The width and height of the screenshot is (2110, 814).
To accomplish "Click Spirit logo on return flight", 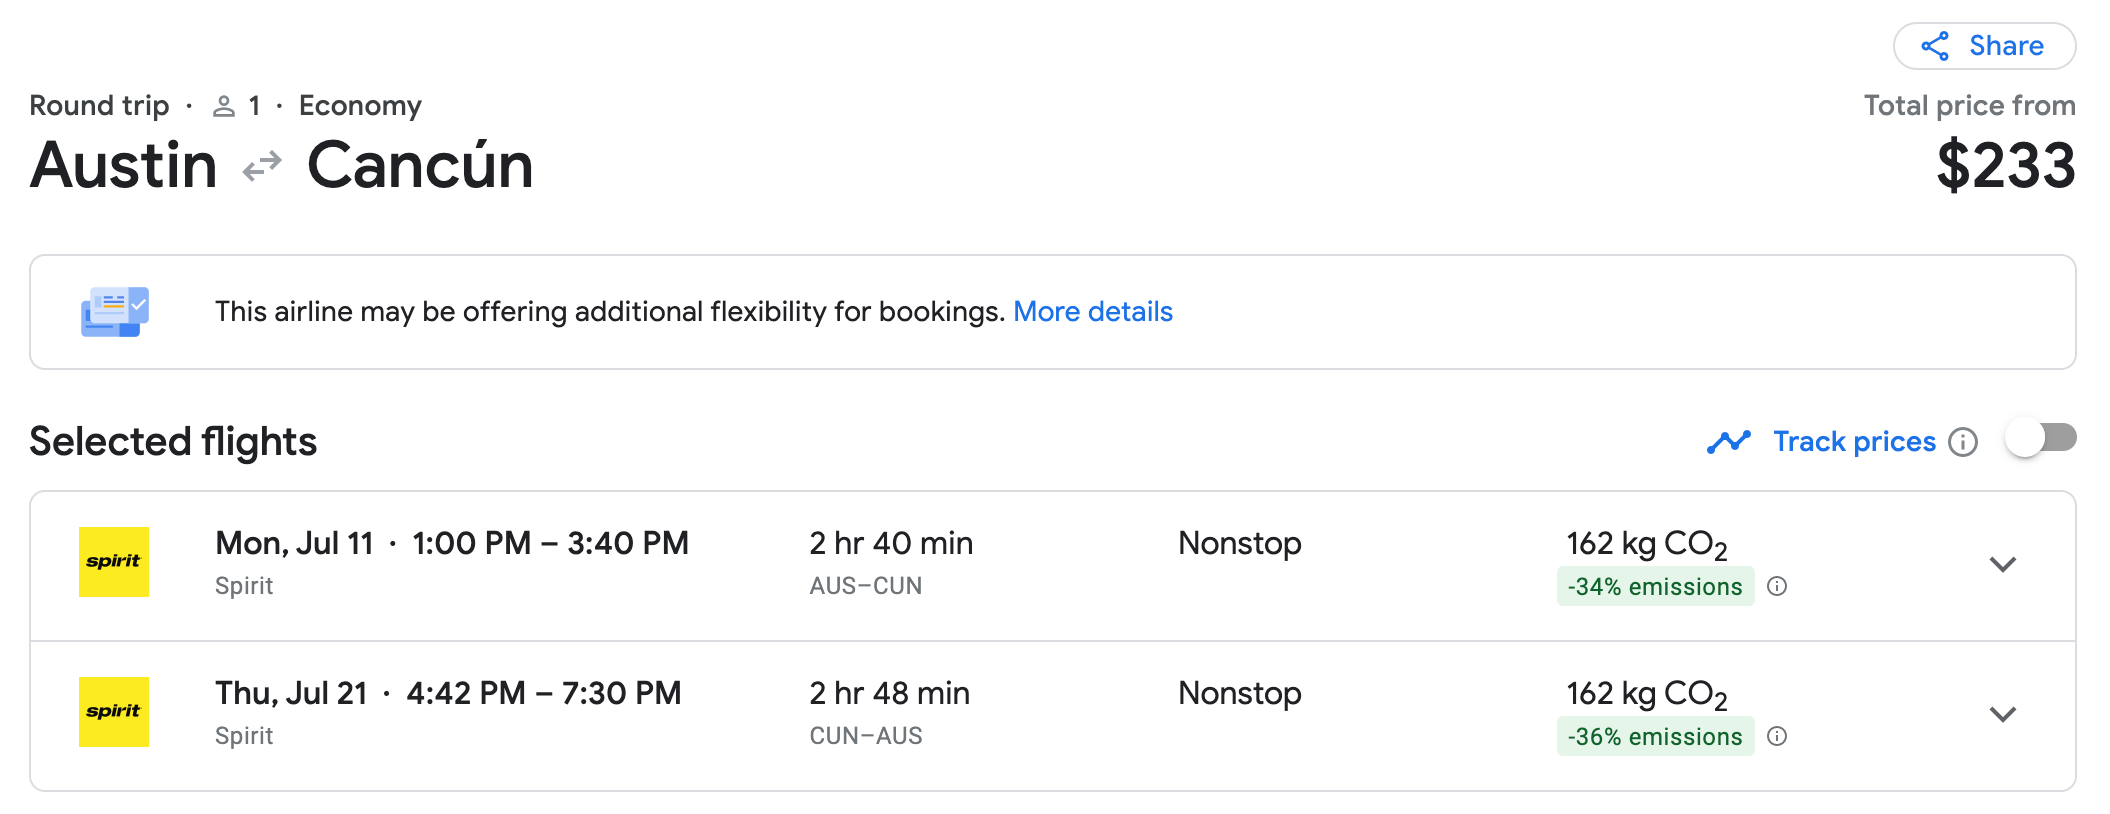I will click(114, 712).
